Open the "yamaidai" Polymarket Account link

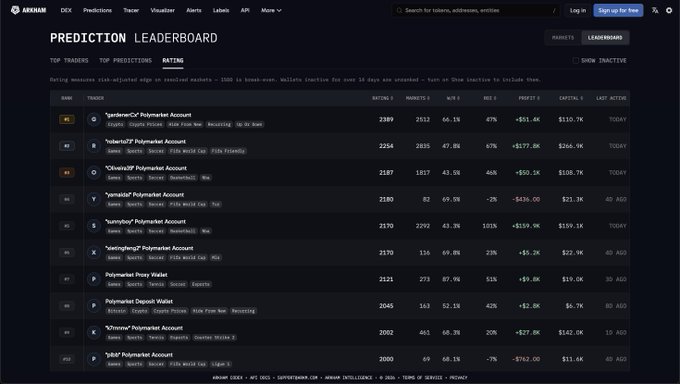pos(145,195)
